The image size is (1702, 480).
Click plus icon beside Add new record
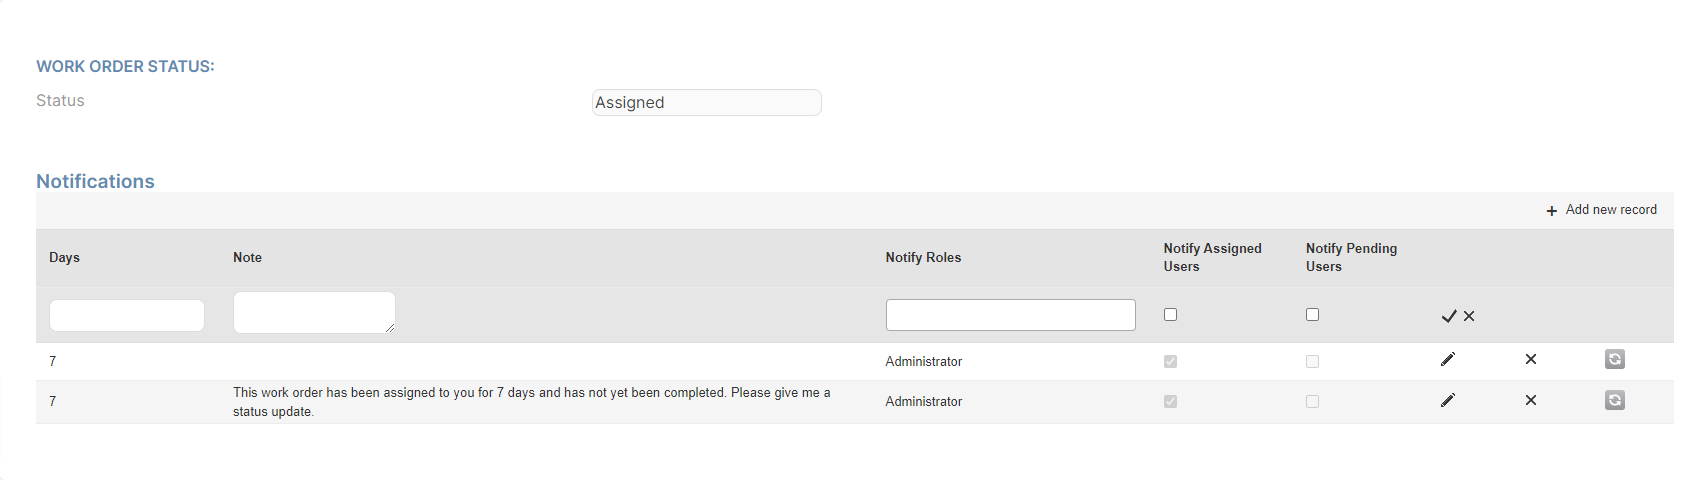(x=1552, y=211)
